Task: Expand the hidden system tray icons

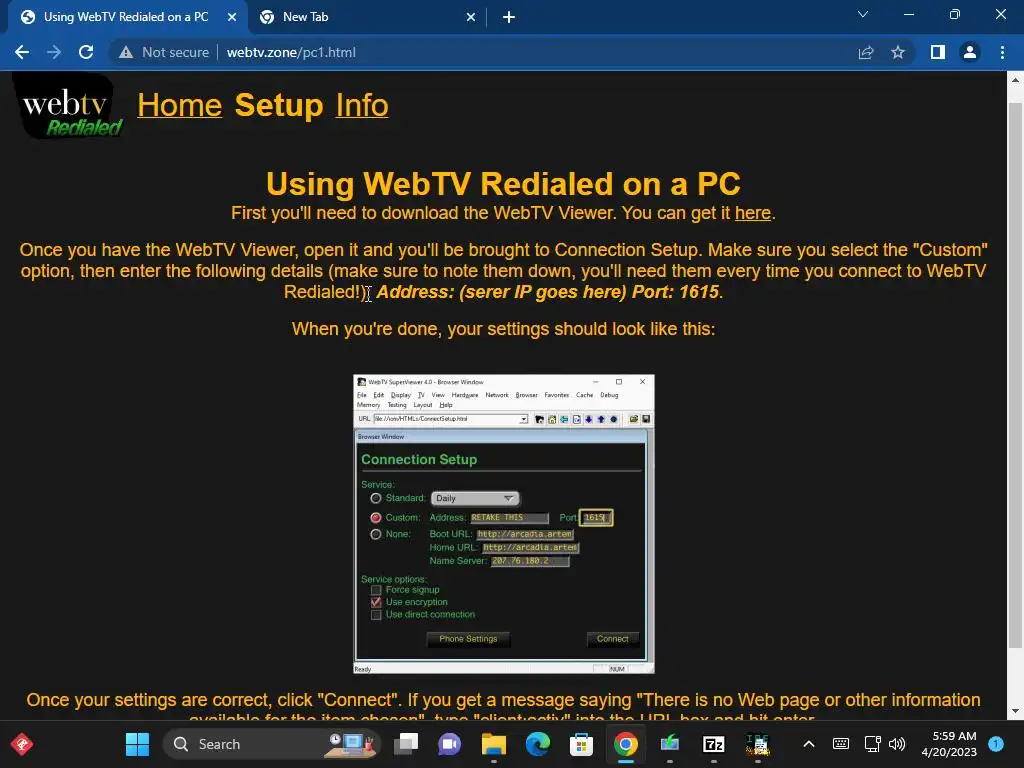Action: click(808, 744)
